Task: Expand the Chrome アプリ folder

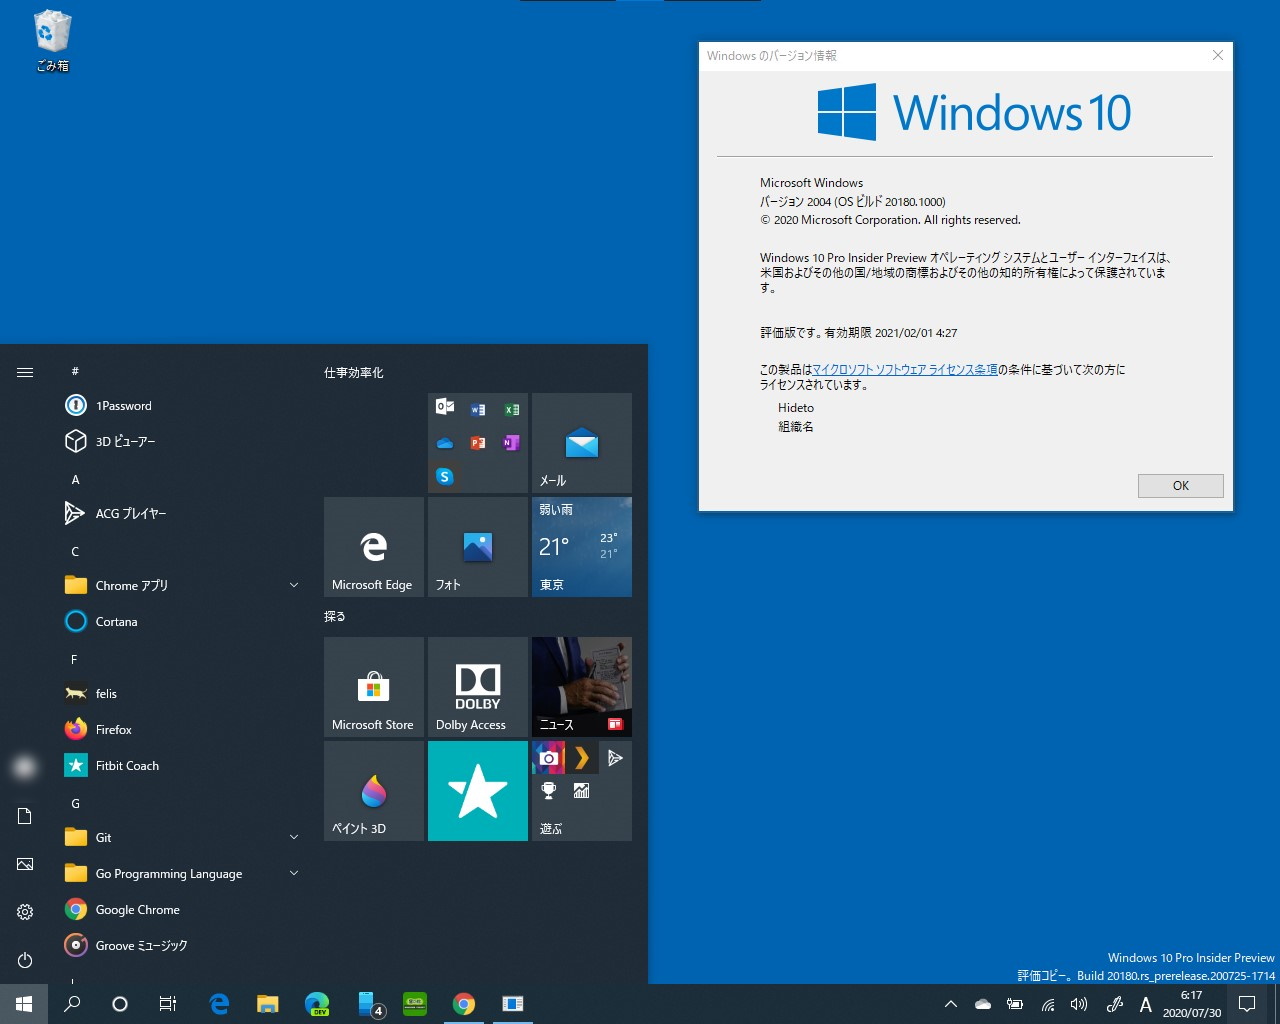Action: point(293,585)
